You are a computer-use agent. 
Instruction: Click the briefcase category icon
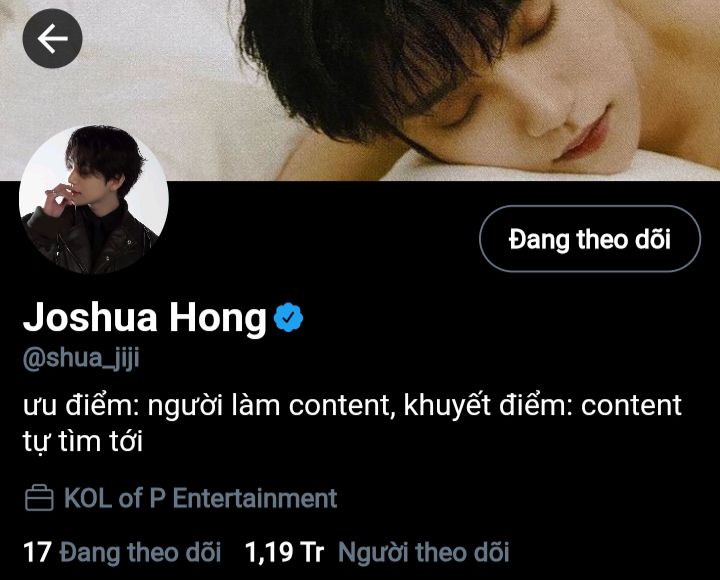point(39,498)
